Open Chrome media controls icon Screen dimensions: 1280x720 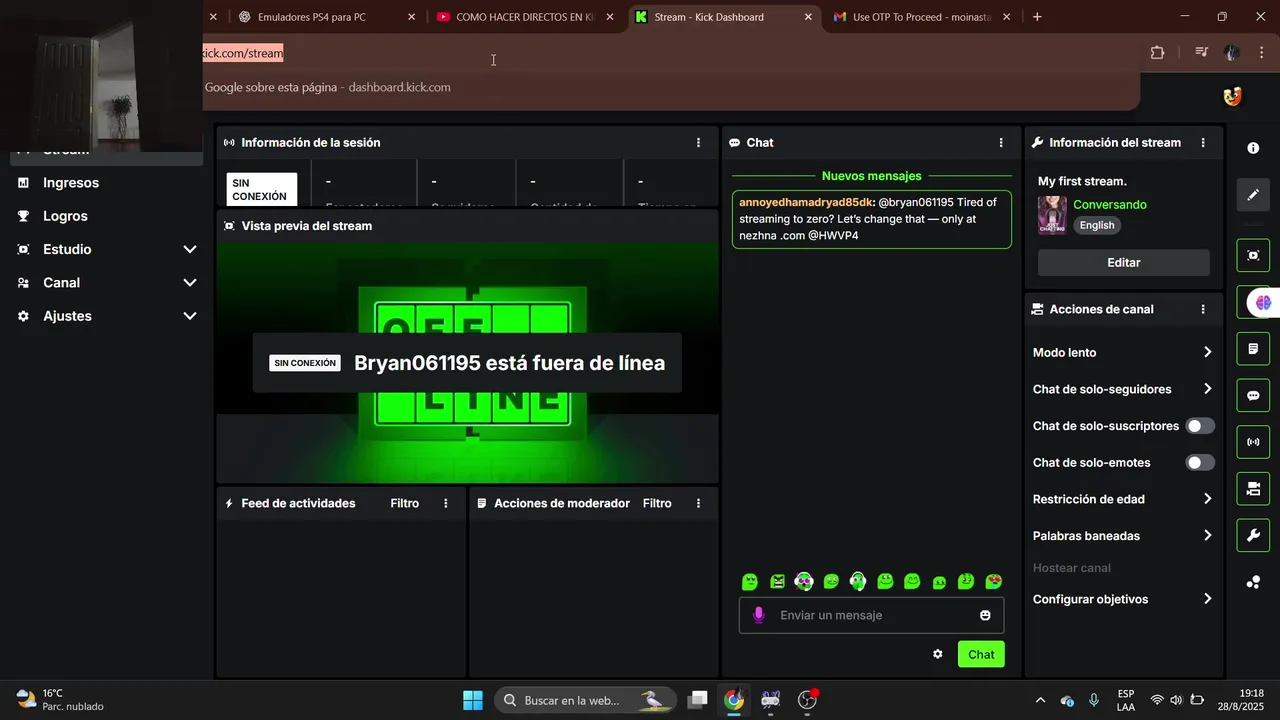click(x=1202, y=53)
